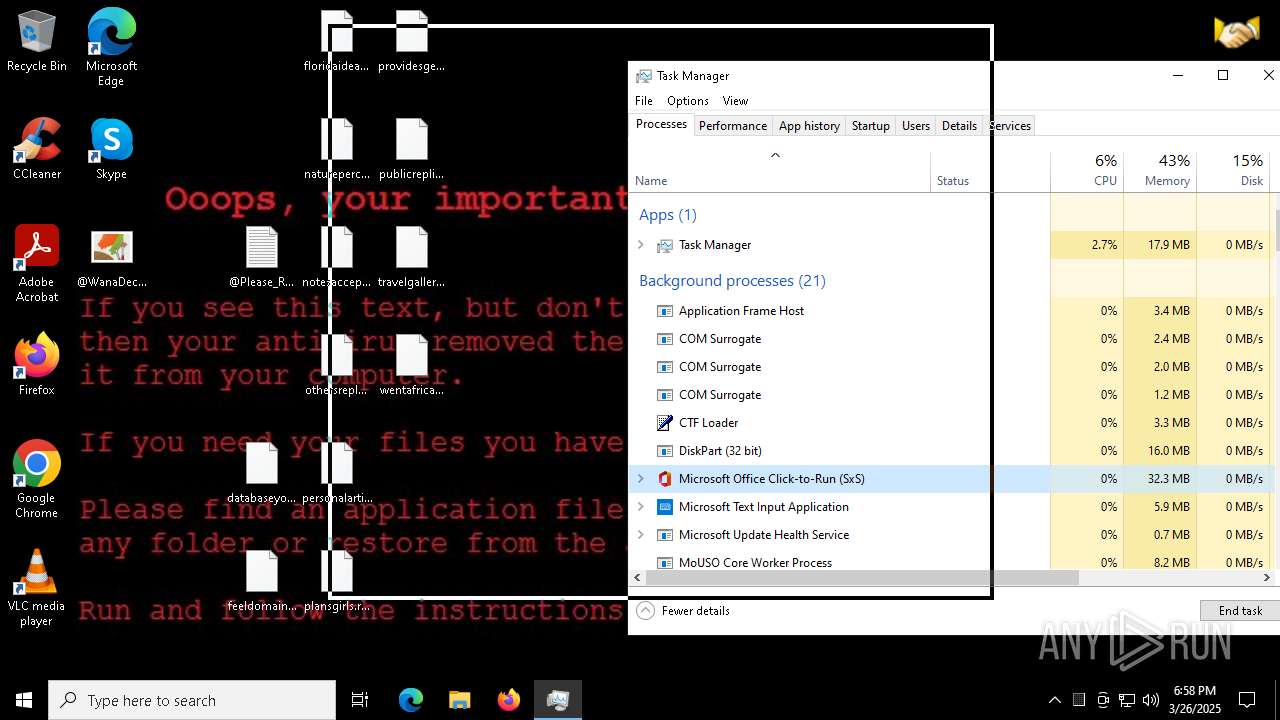1280x720 pixels.
Task: Expand Microsoft Office Click-to-Run (SxS) row
Action: (641, 479)
